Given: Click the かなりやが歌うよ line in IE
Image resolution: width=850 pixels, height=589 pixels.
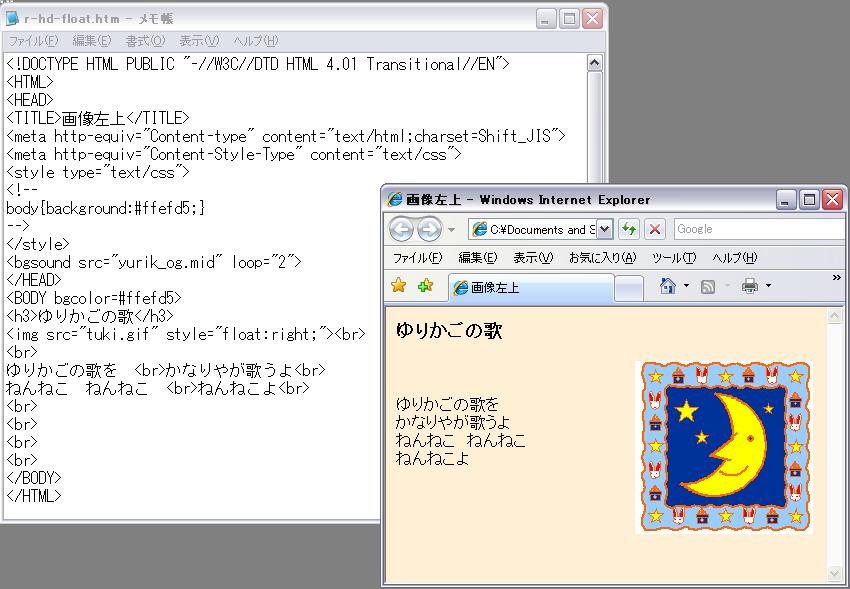Looking at the screenshot, I should tap(453, 422).
